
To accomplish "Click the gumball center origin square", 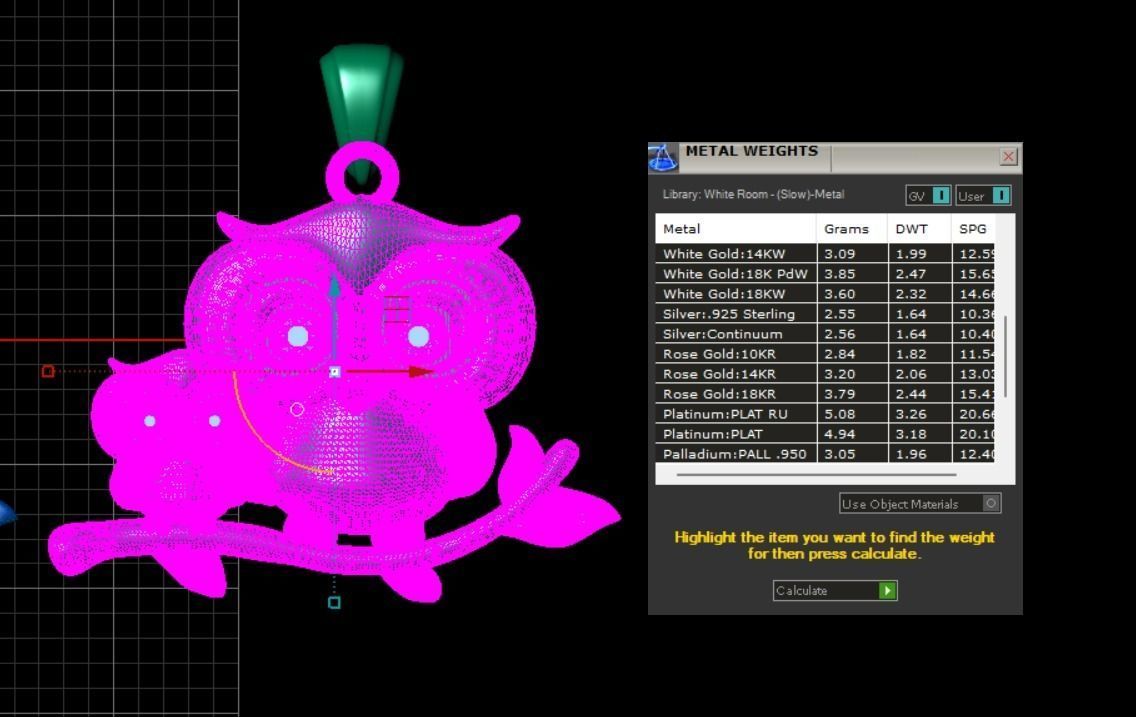I will click(x=334, y=372).
